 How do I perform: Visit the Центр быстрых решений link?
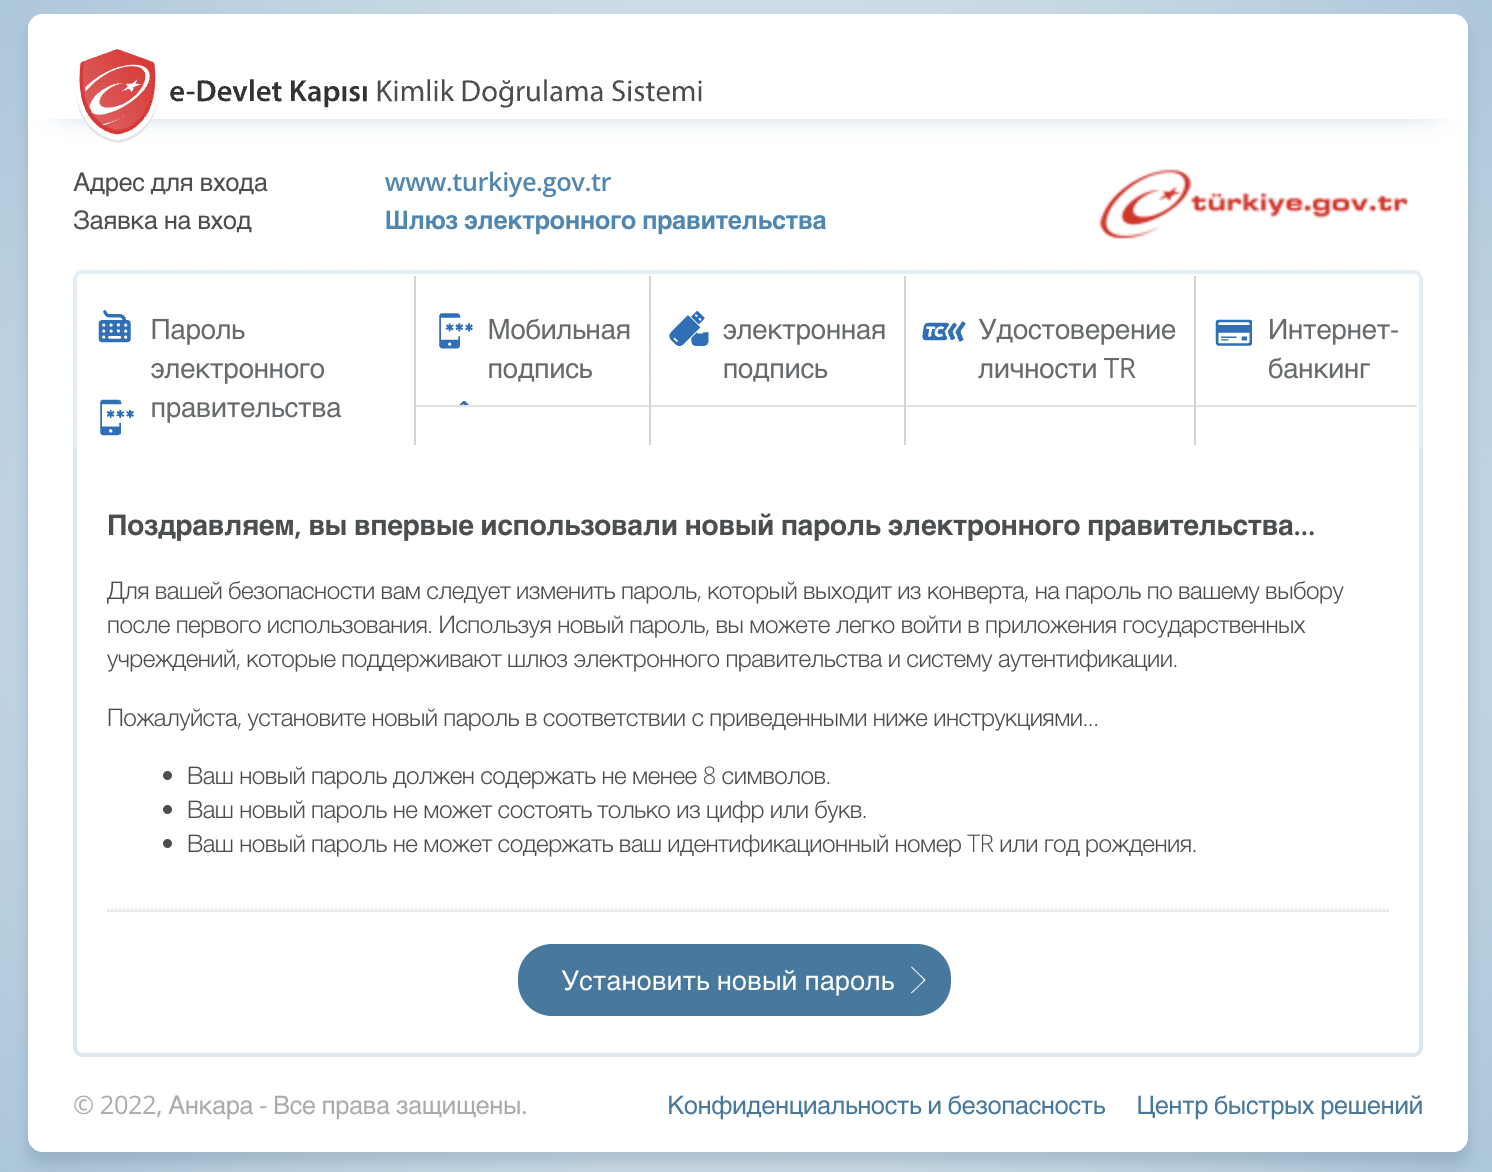coord(1278,1106)
